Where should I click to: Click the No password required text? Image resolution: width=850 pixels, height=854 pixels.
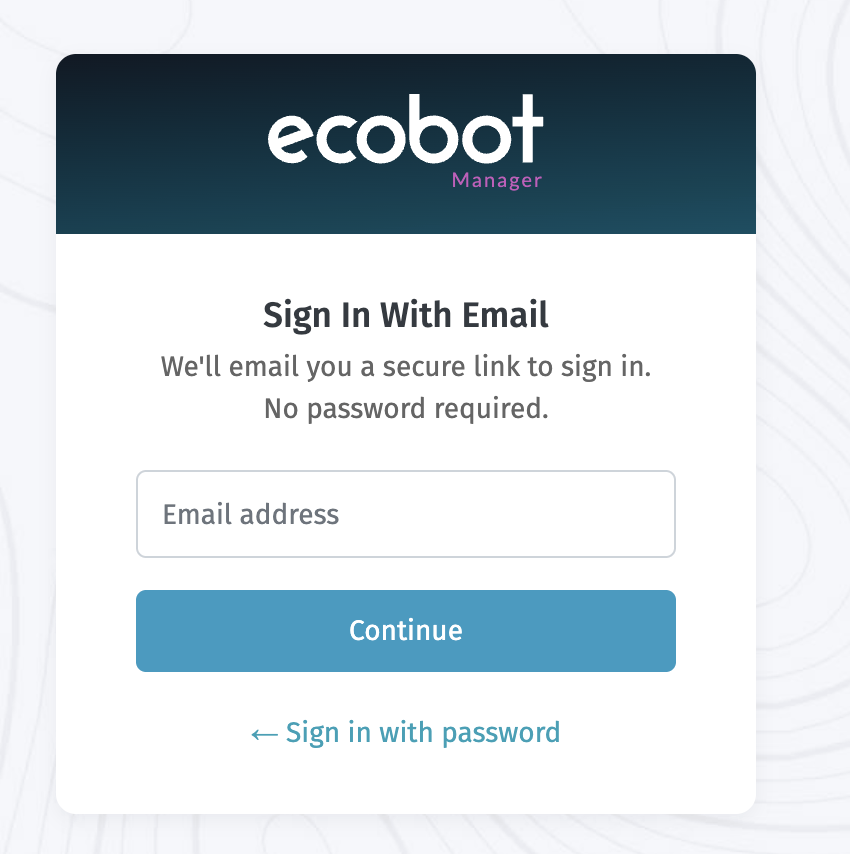pyautogui.click(x=405, y=408)
